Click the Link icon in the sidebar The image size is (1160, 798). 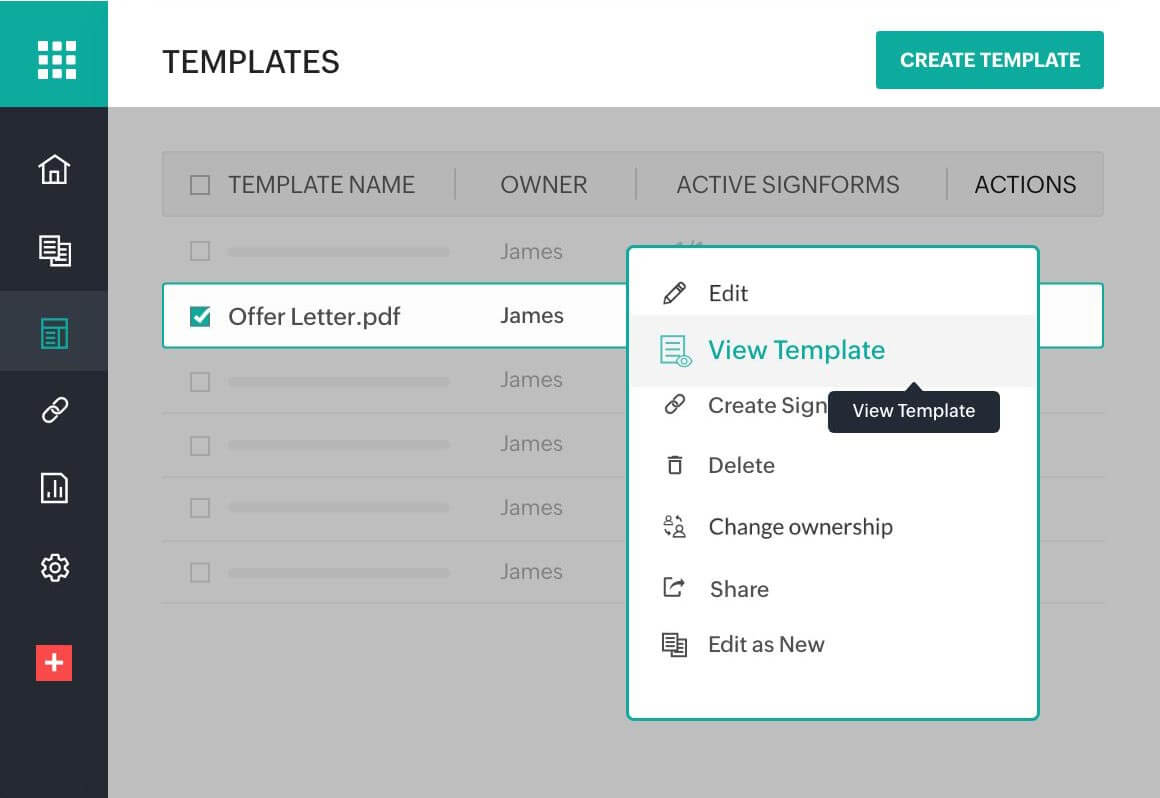tap(54, 410)
